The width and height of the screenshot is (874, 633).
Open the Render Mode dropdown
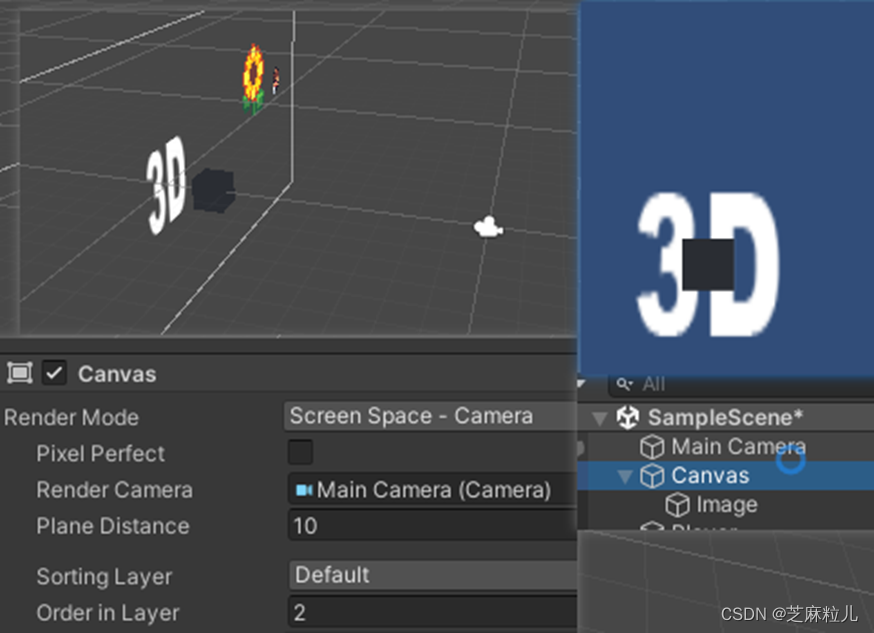[x=430, y=416]
